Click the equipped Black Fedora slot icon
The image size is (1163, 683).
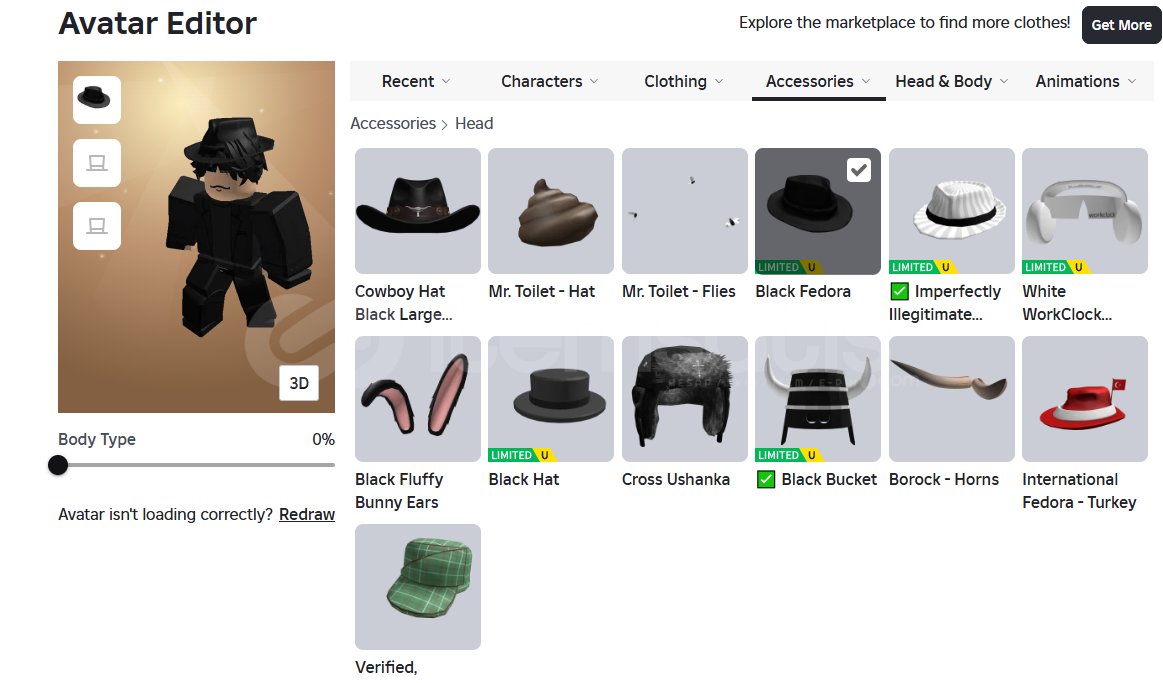pos(96,100)
